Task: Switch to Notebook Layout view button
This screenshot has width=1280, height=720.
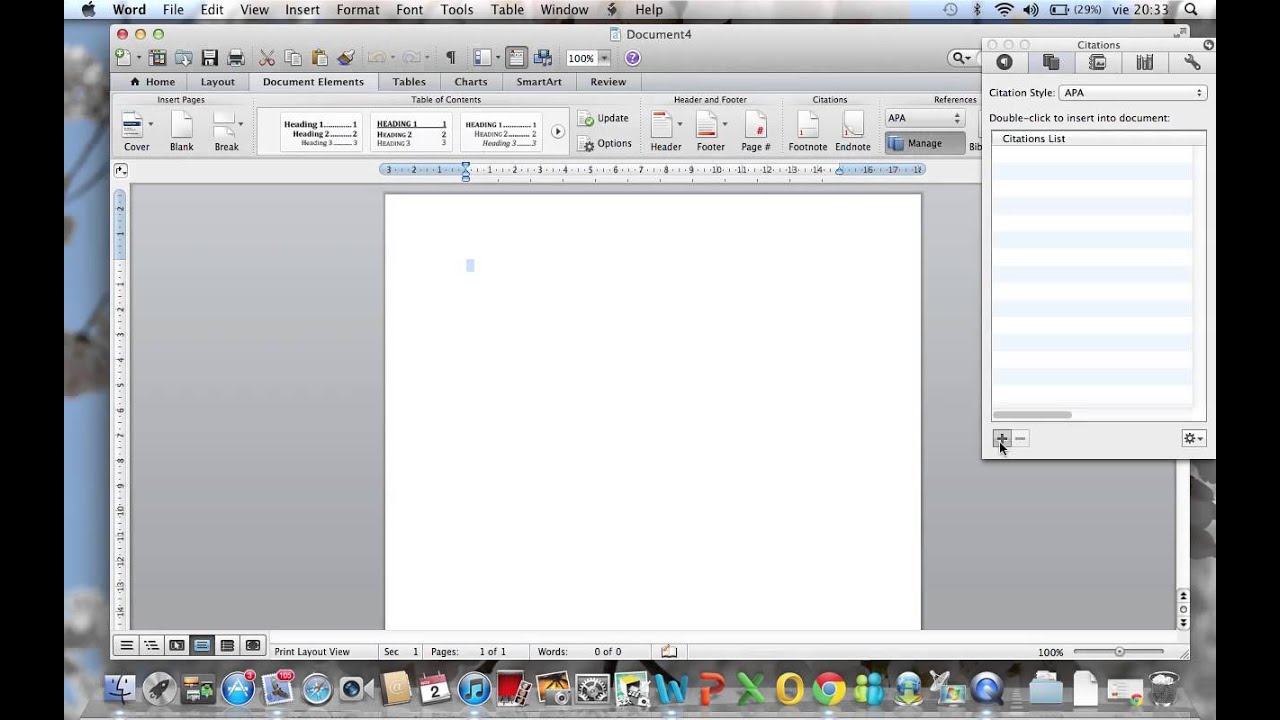Action: (227, 646)
